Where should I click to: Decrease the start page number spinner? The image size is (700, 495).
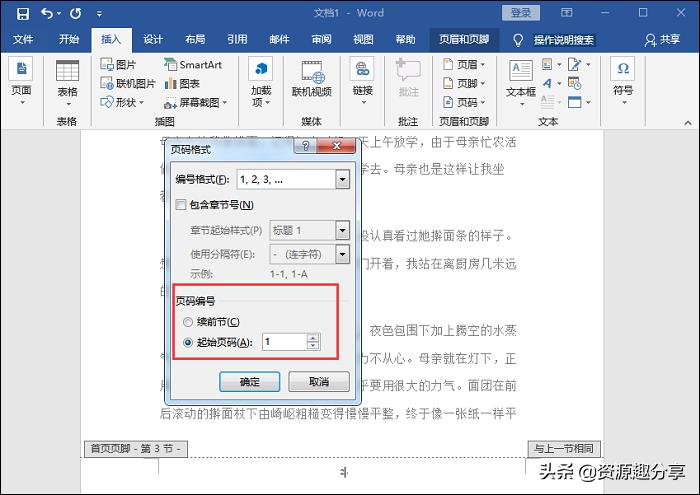(313, 346)
